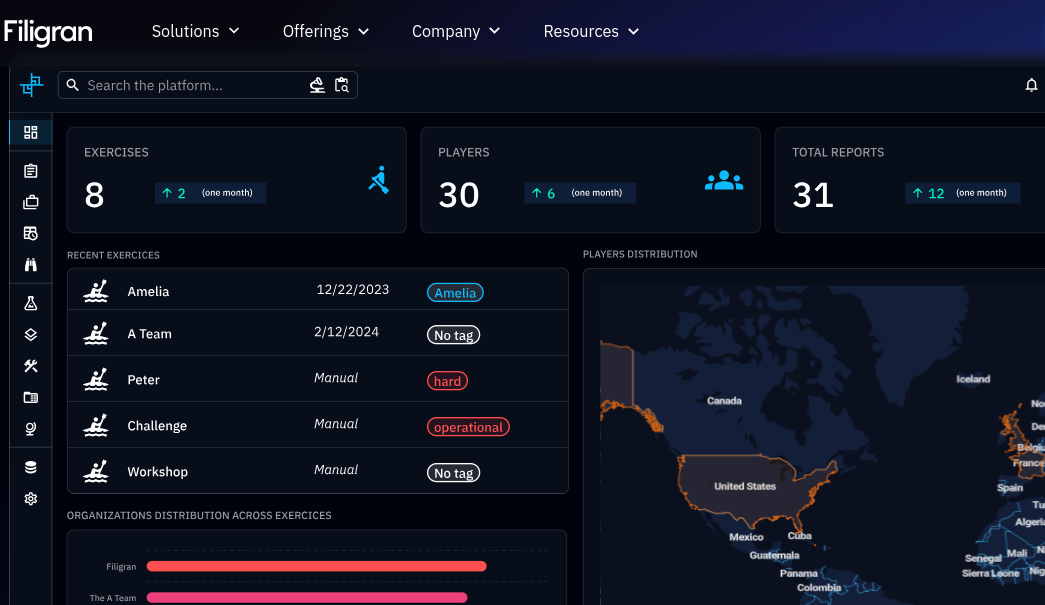Screen dimensions: 1045x605
Task: Click the Recent Exercices heading
Action: click(x=113, y=255)
